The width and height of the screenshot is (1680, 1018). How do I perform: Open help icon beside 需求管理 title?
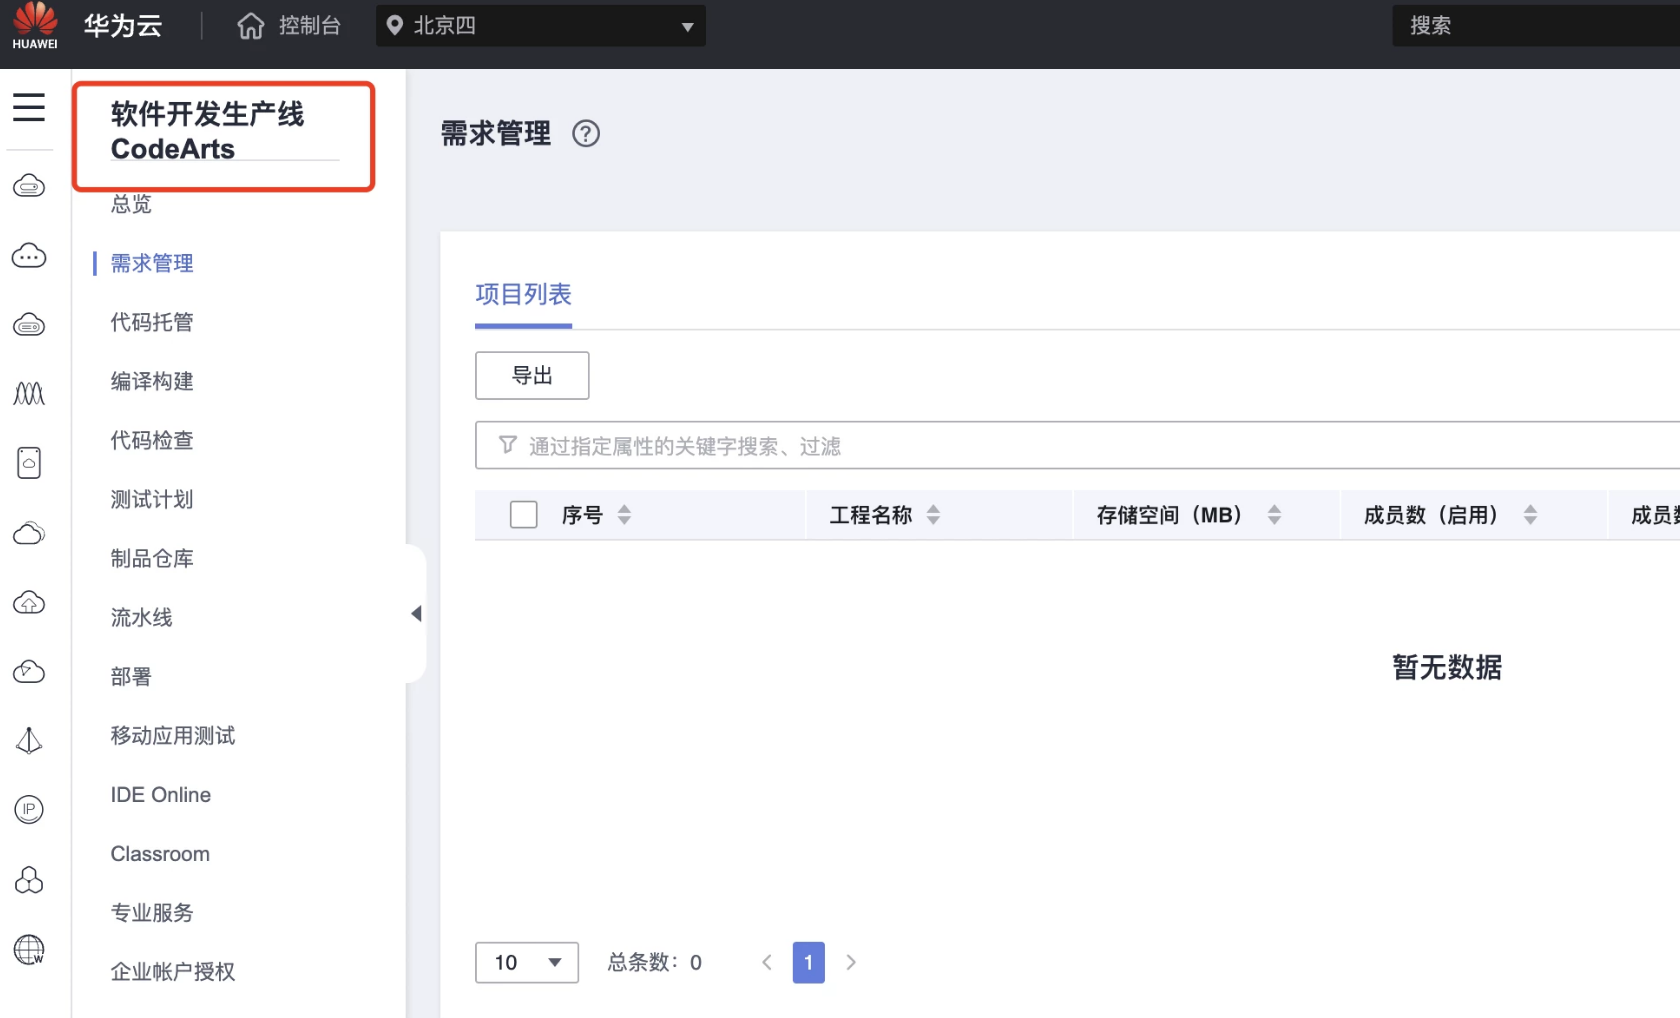586,133
